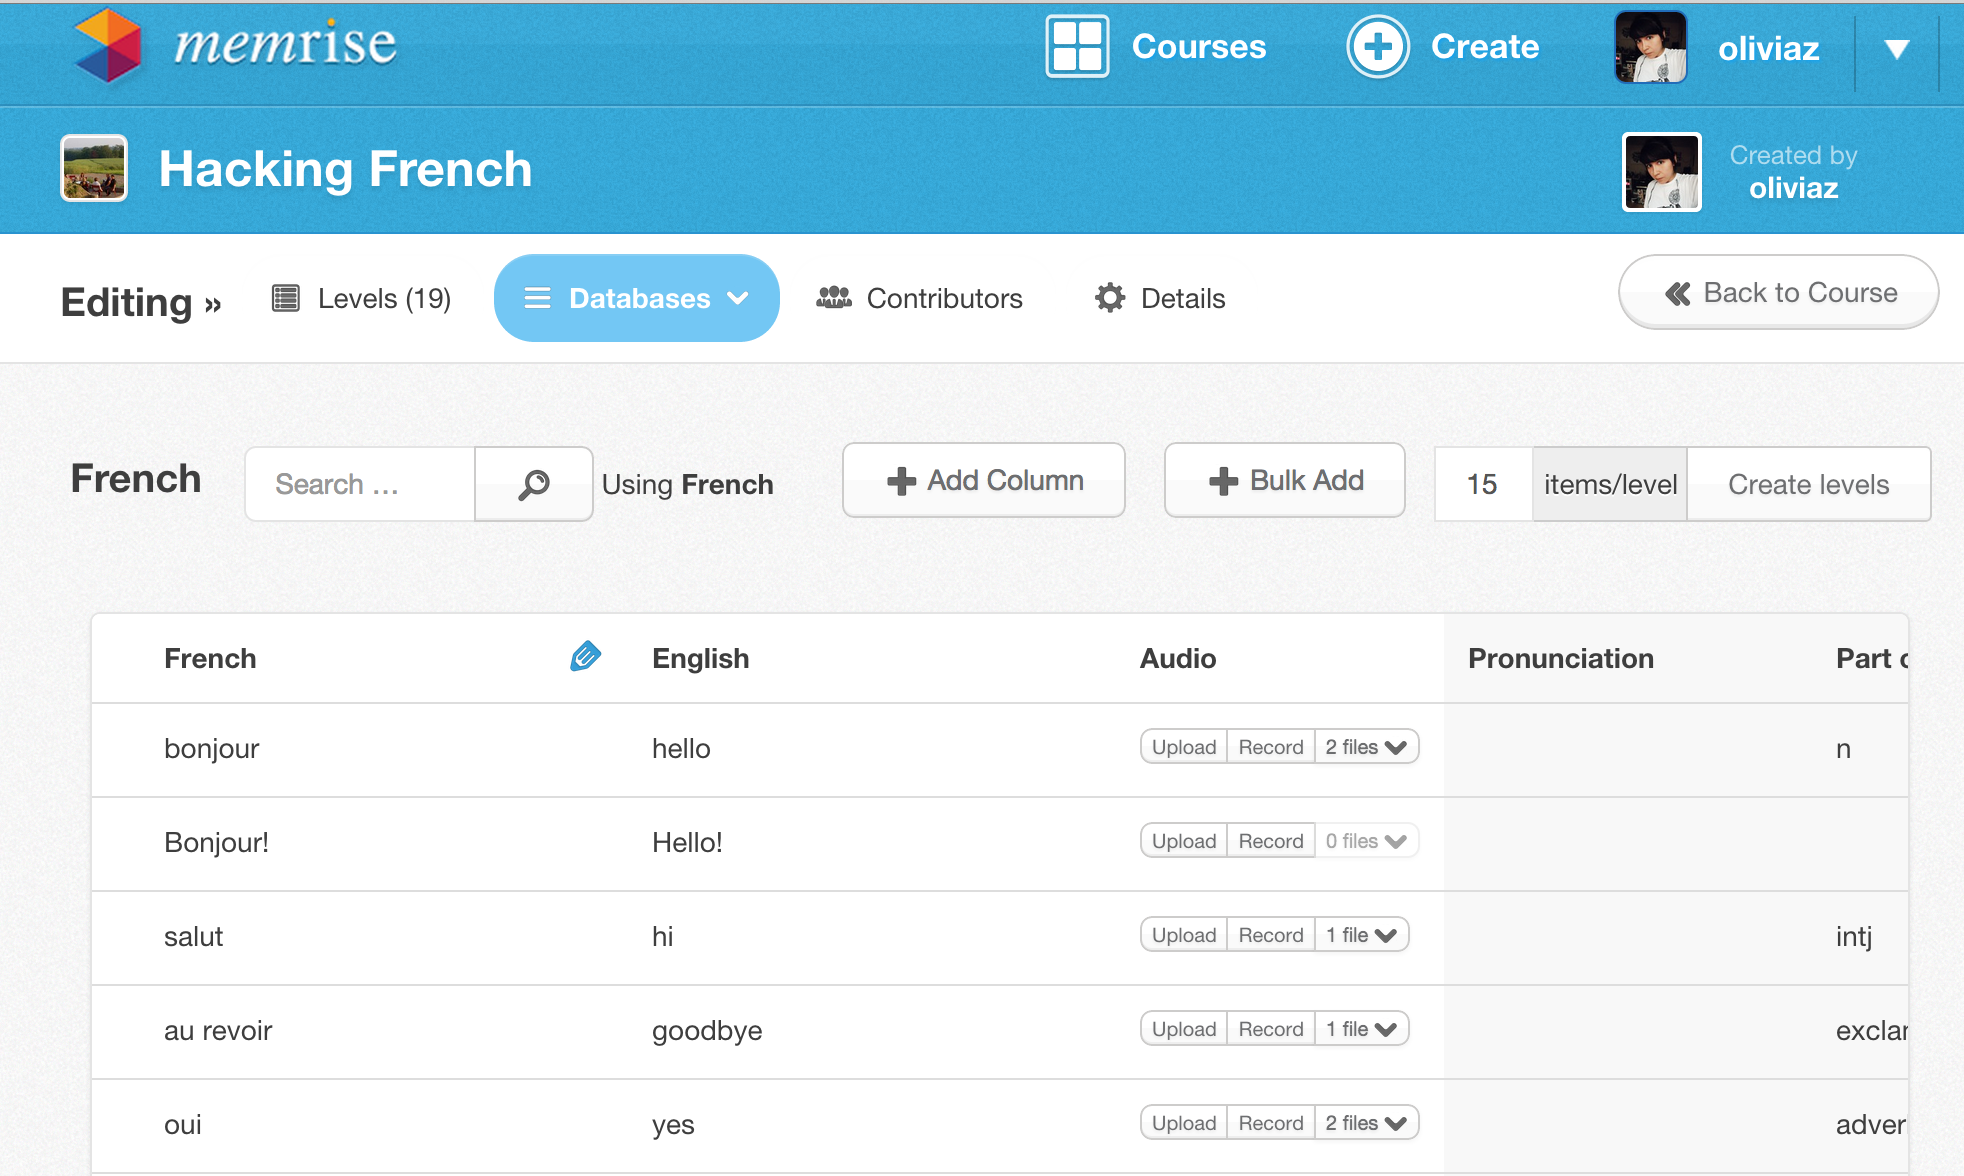
Task: Record audio for au revoir
Action: point(1271,1029)
